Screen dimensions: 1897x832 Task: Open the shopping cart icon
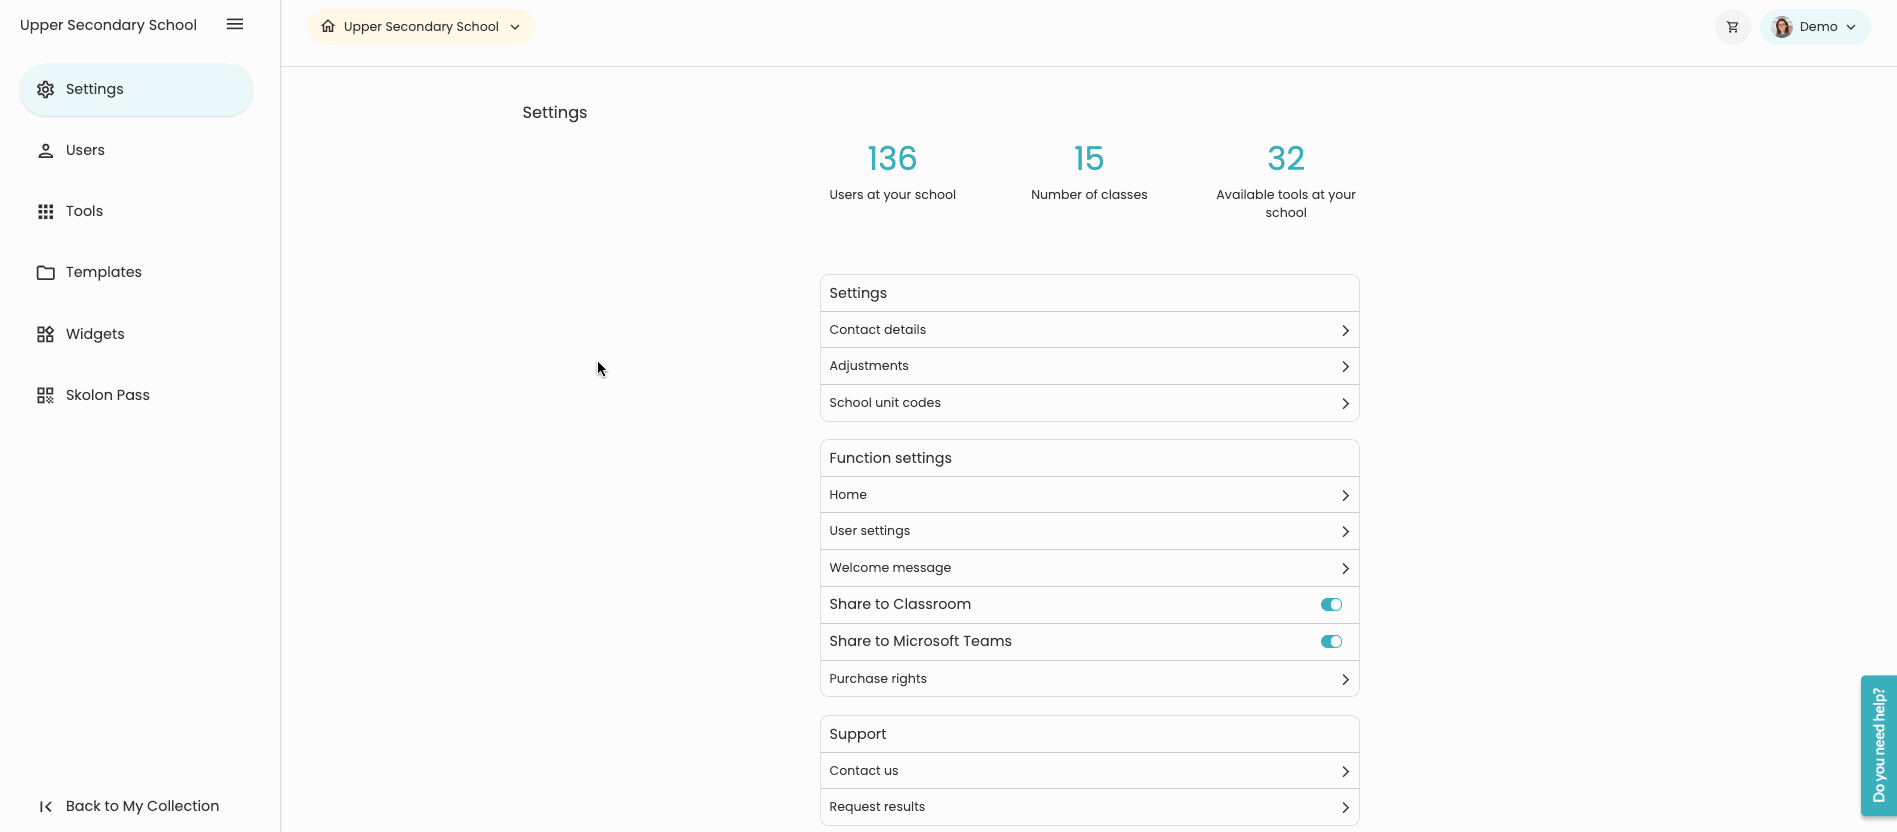(x=1732, y=27)
